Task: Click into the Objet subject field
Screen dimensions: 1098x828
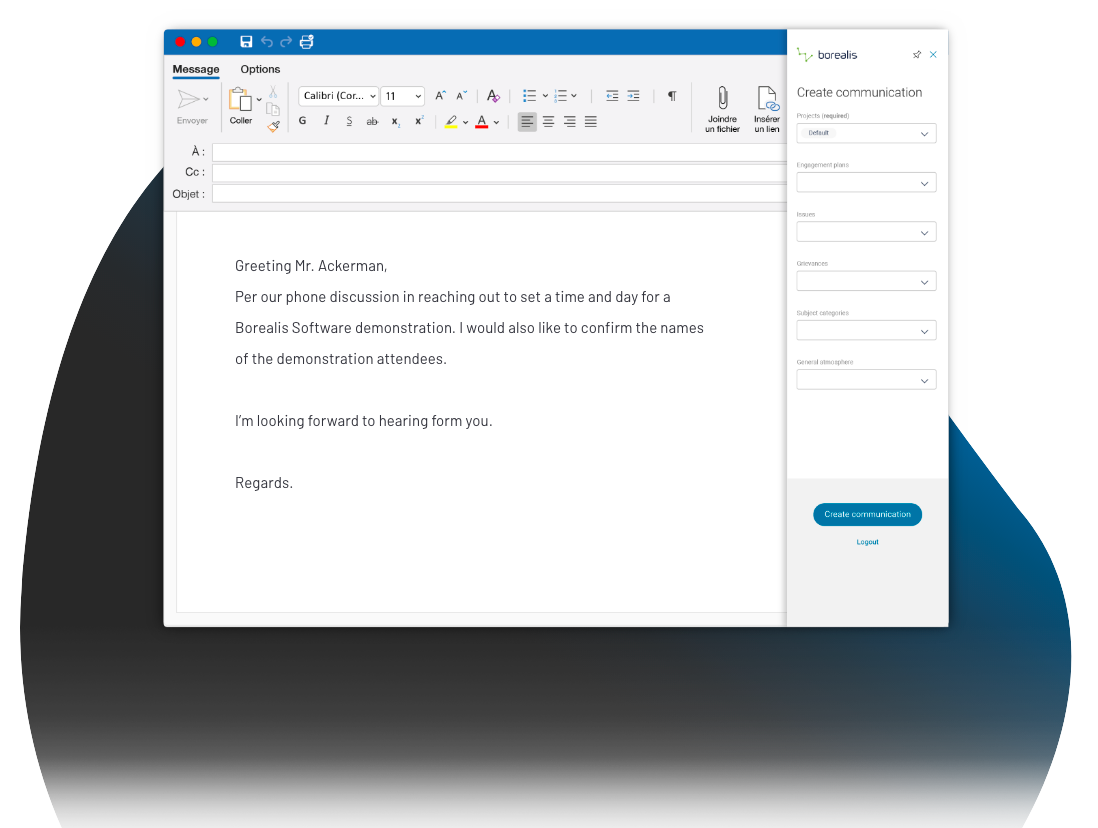Action: click(x=500, y=194)
